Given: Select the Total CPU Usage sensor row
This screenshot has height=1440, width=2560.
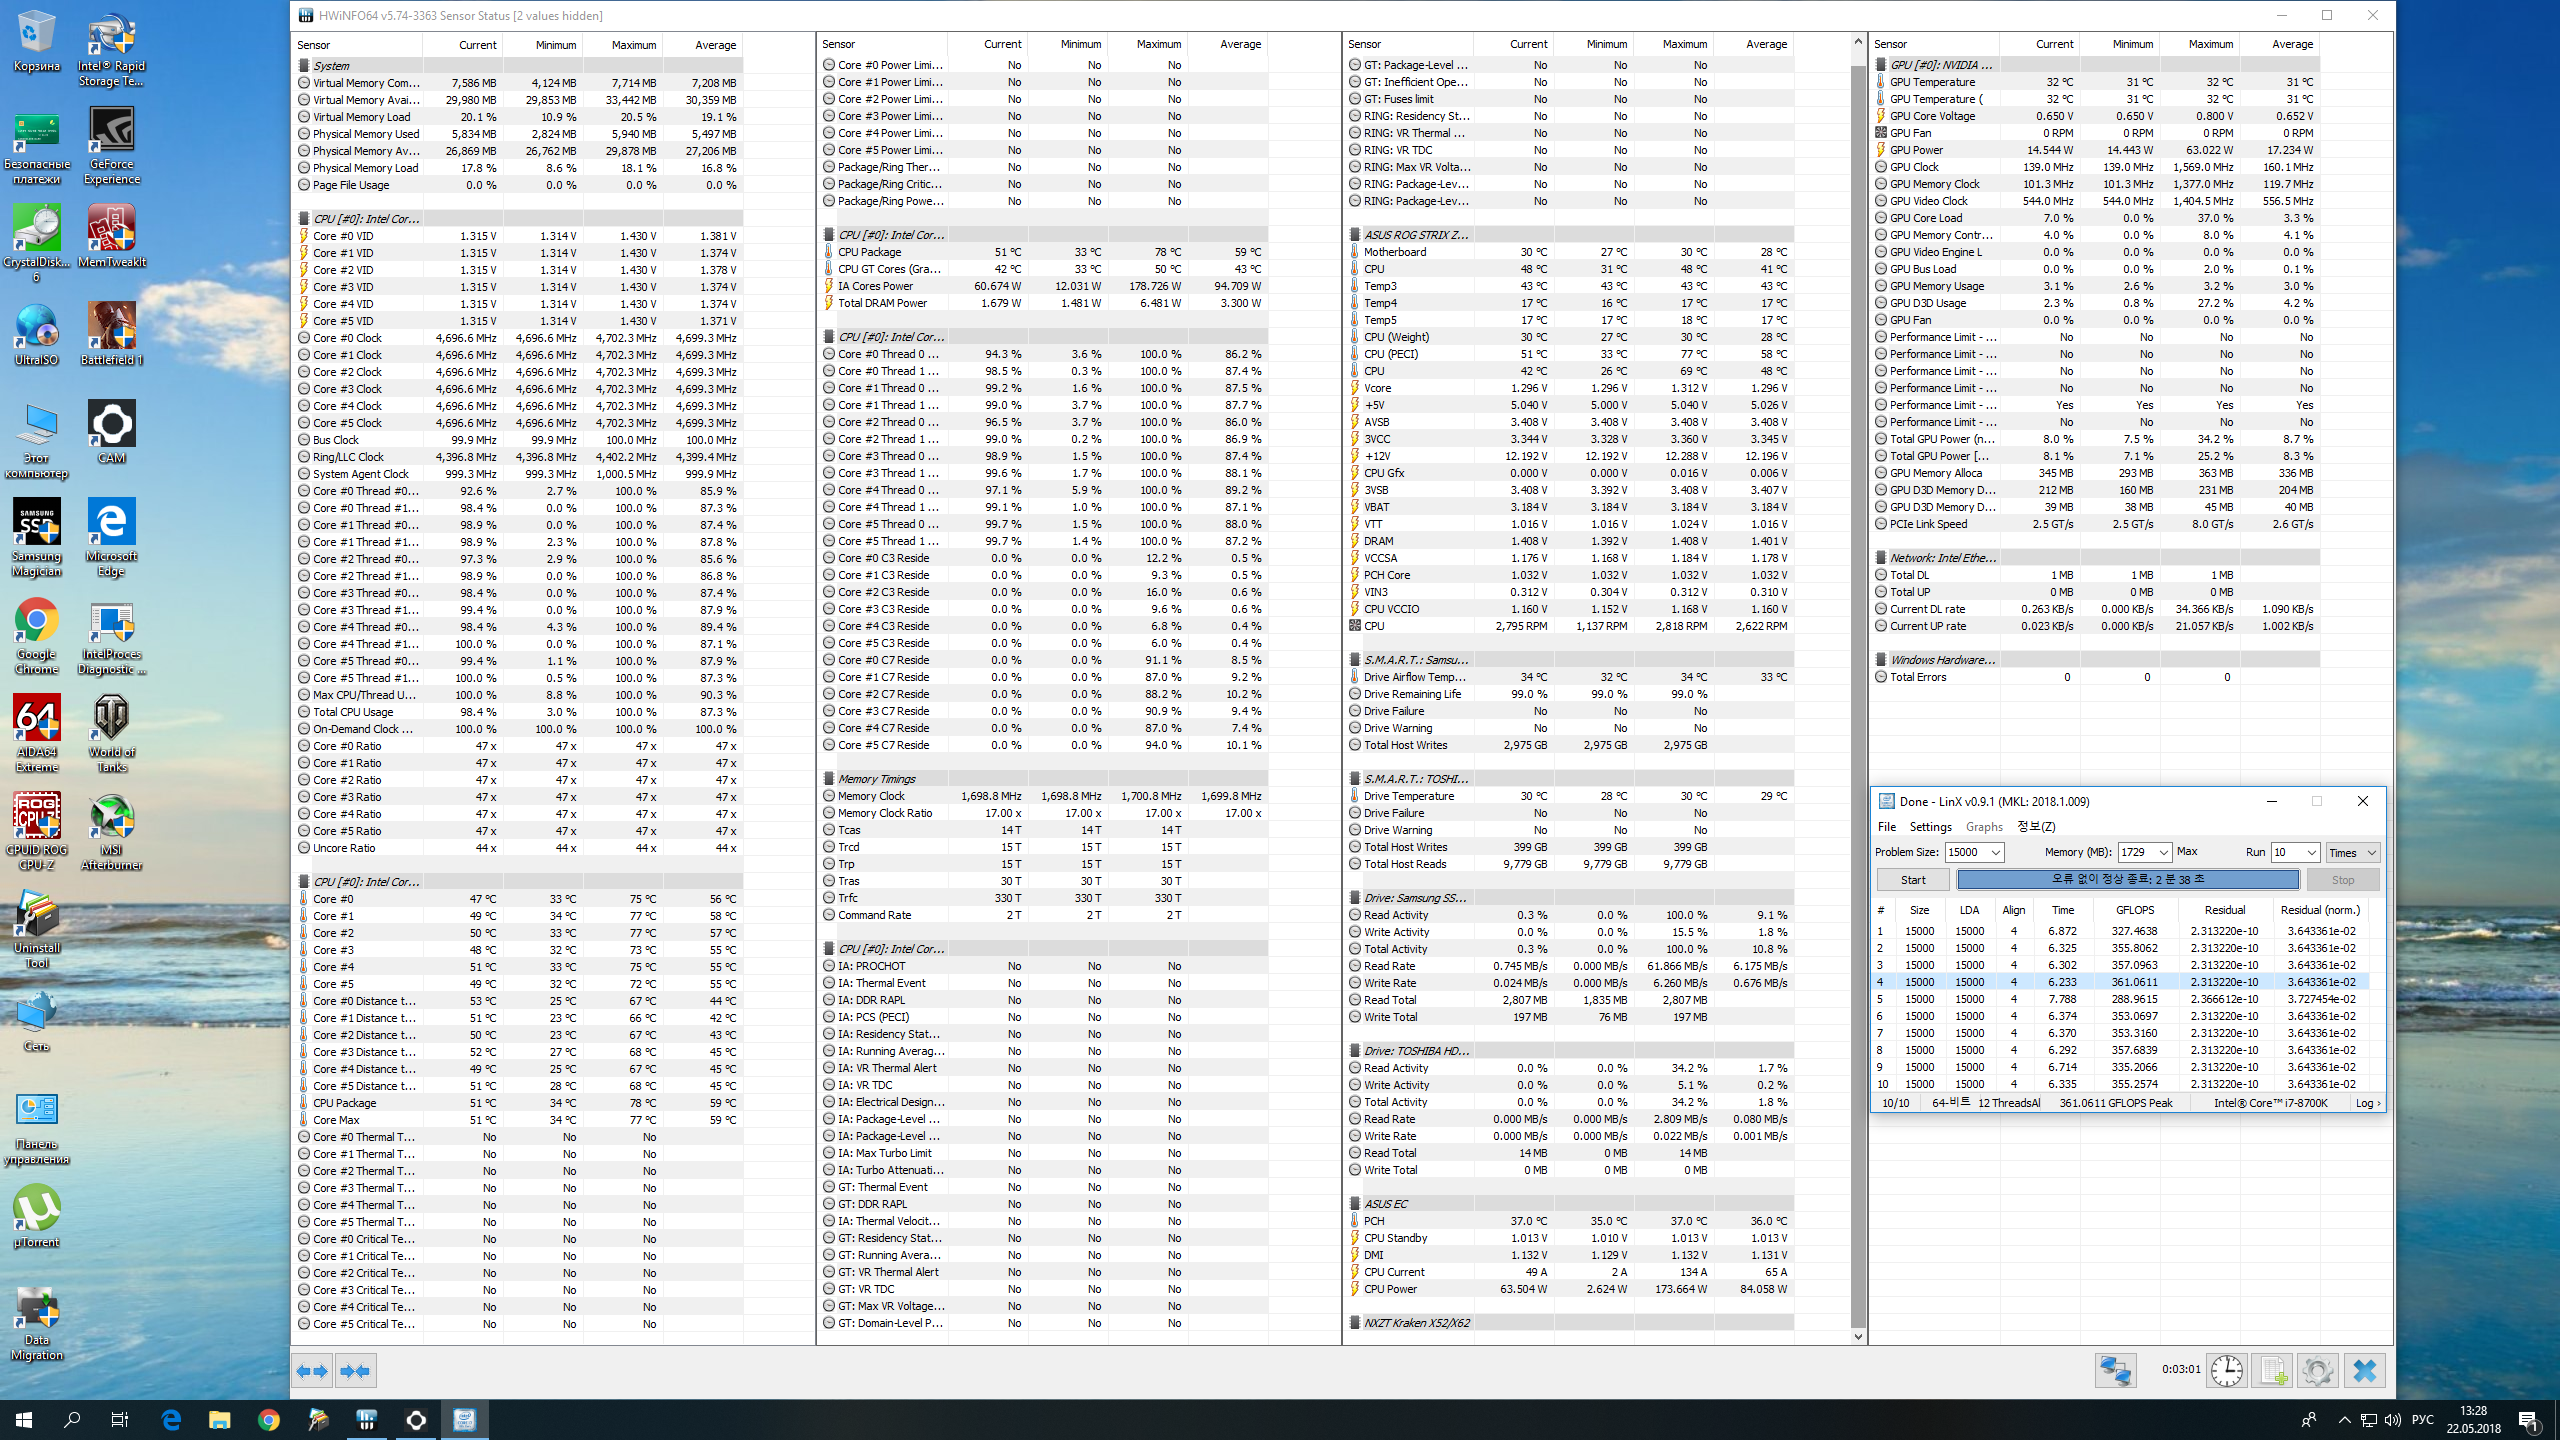Looking at the screenshot, I should (x=518, y=712).
